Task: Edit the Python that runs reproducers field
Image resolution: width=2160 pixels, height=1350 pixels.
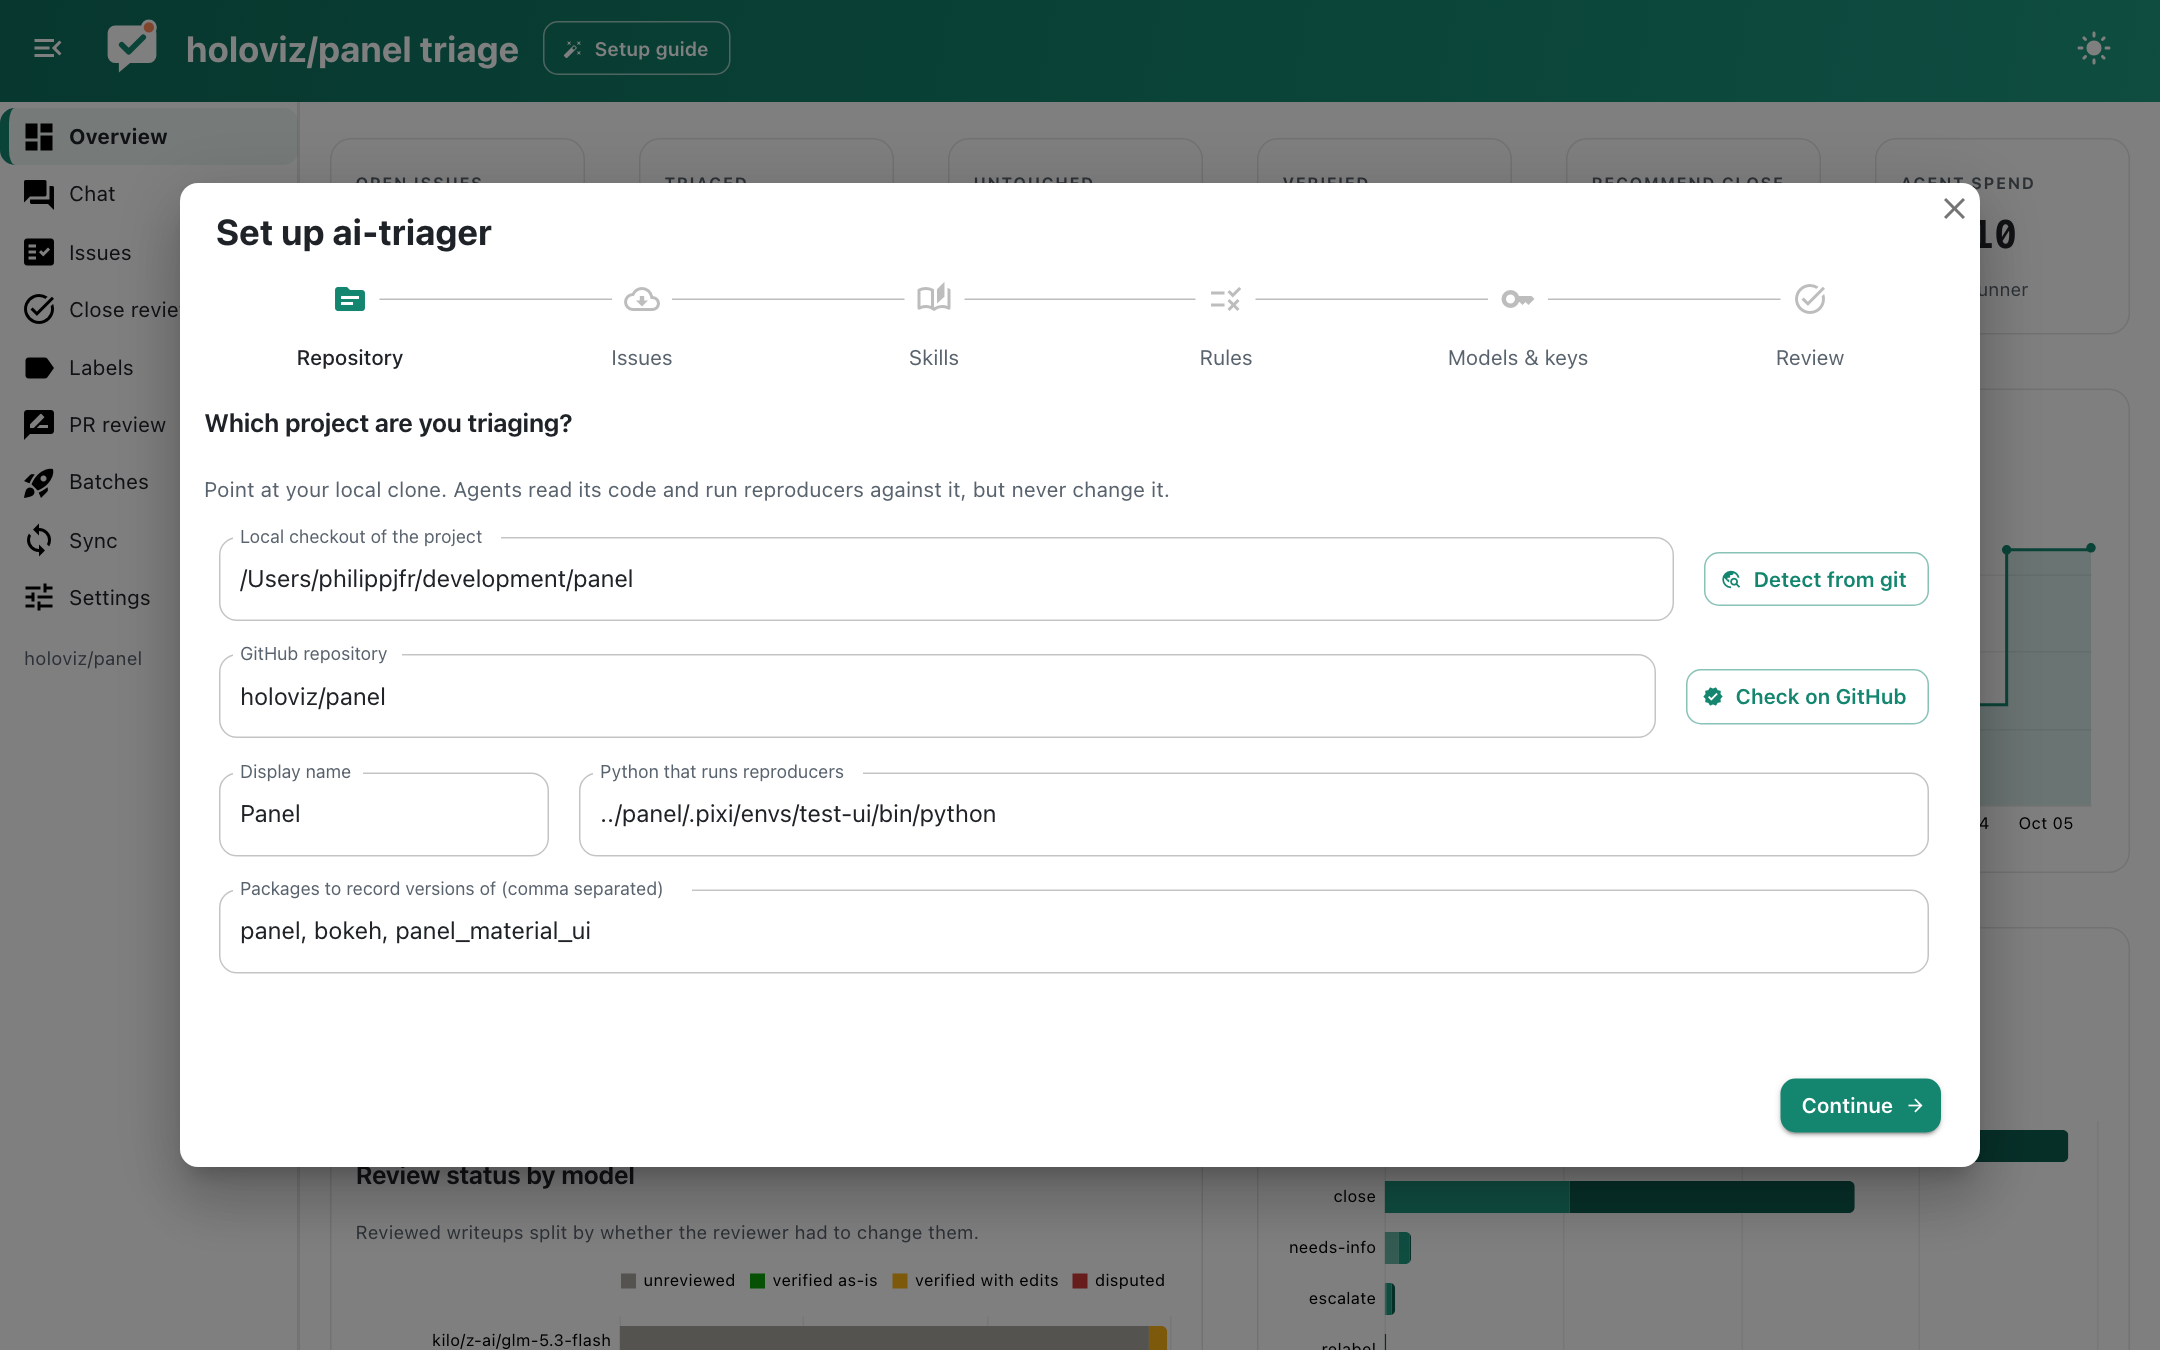Action: pos(1254,814)
